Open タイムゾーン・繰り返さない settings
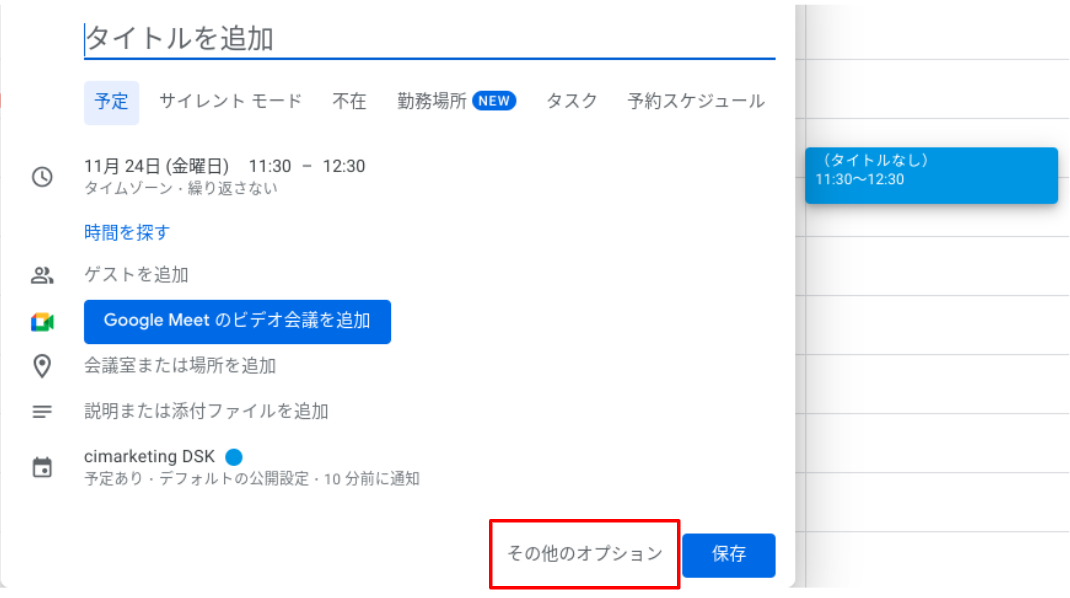 (x=181, y=188)
